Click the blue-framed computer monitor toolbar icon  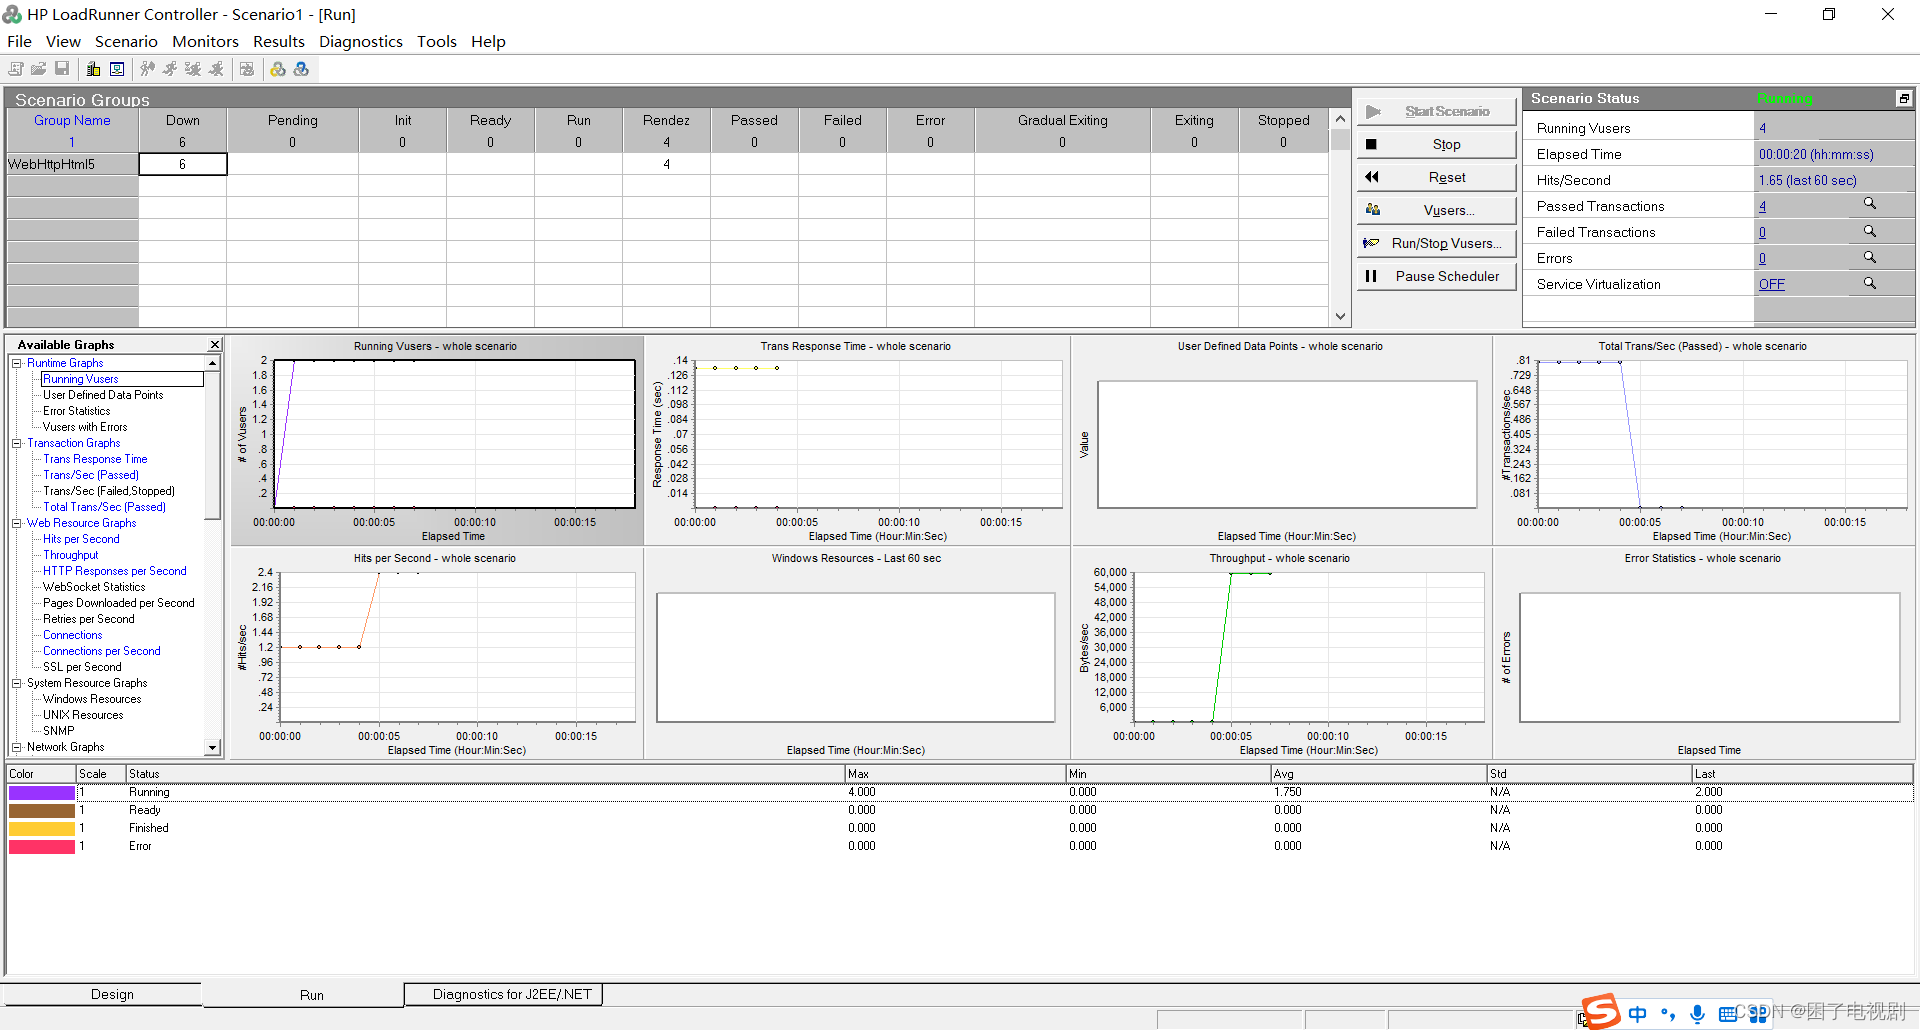click(117, 69)
